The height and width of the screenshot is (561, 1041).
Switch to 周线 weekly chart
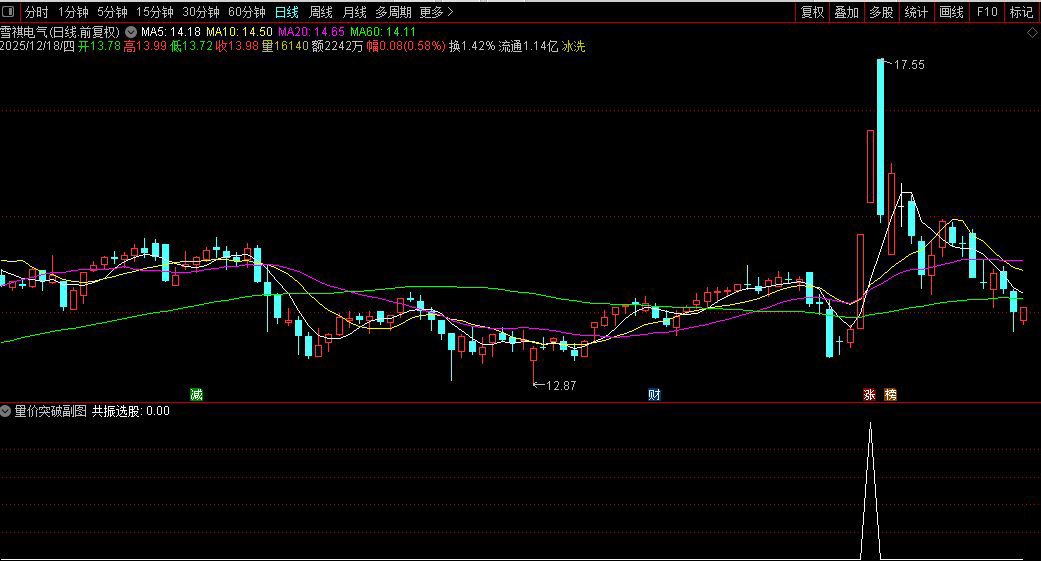pos(321,12)
